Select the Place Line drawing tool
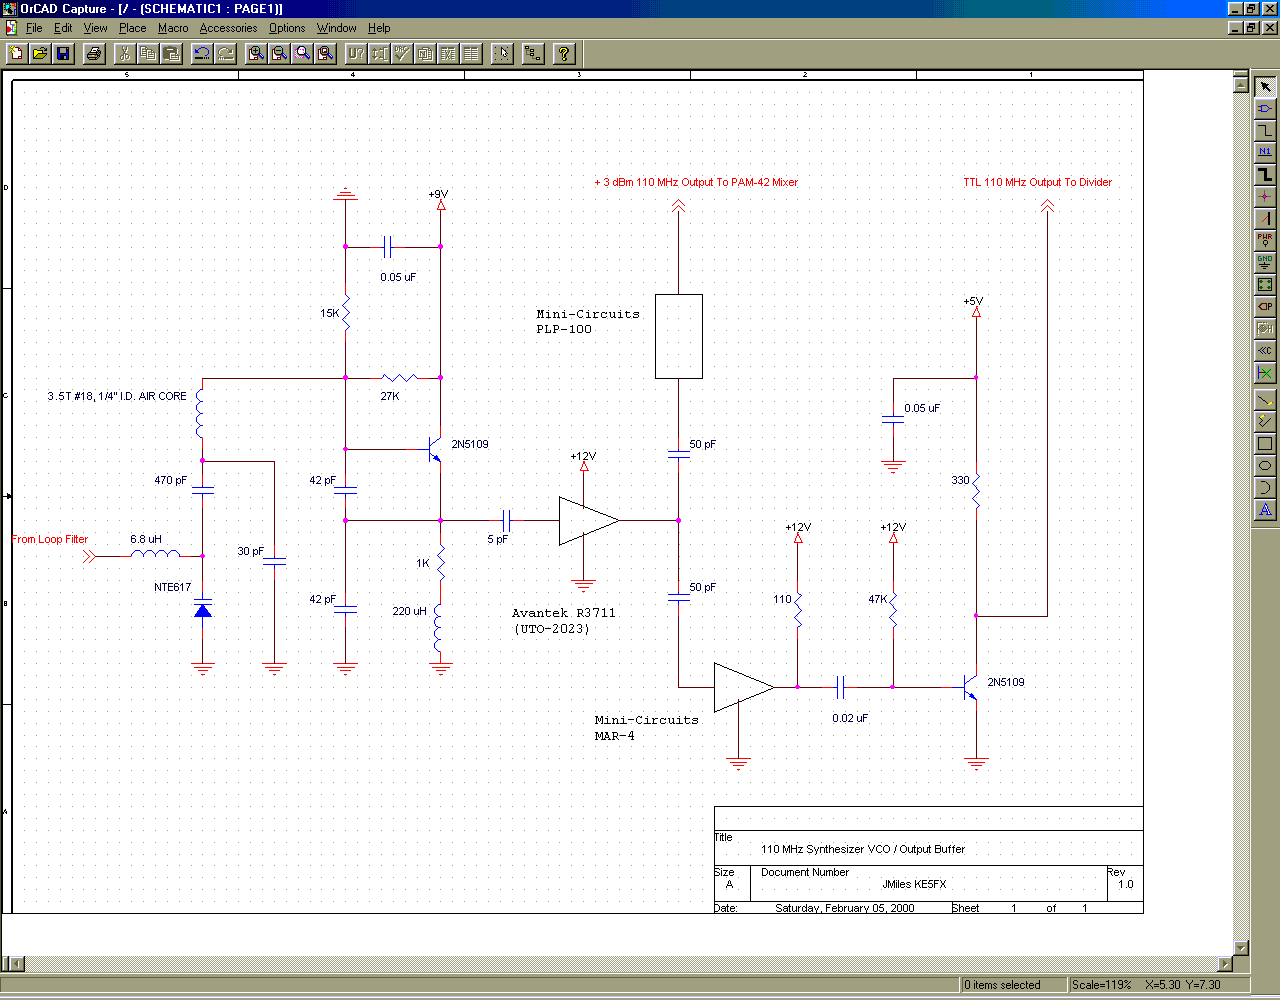1280x1000 pixels. tap(1265, 400)
